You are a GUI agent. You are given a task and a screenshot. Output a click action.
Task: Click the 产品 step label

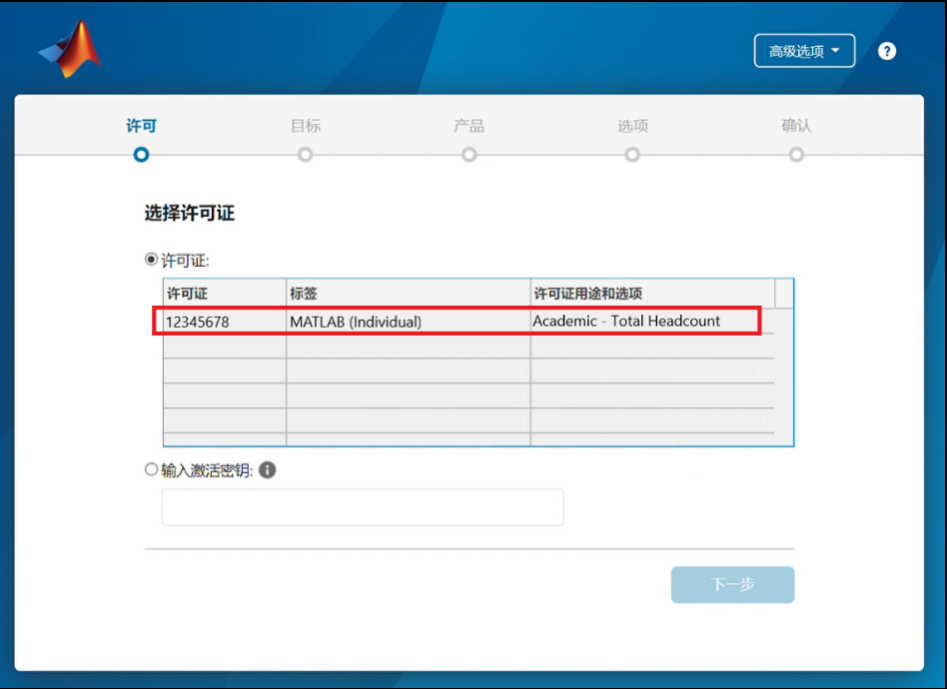tap(469, 126)
